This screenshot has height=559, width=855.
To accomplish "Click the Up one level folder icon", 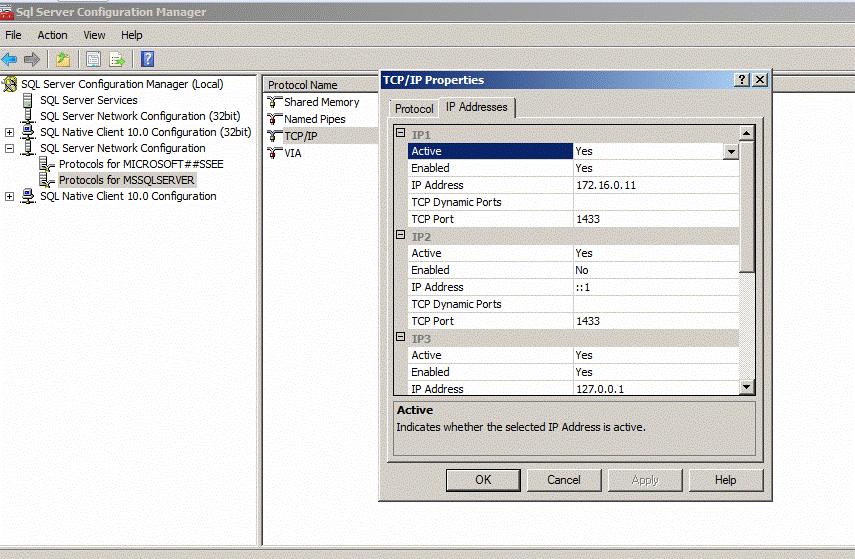I will pyautogui.click(x=63, y=59).
